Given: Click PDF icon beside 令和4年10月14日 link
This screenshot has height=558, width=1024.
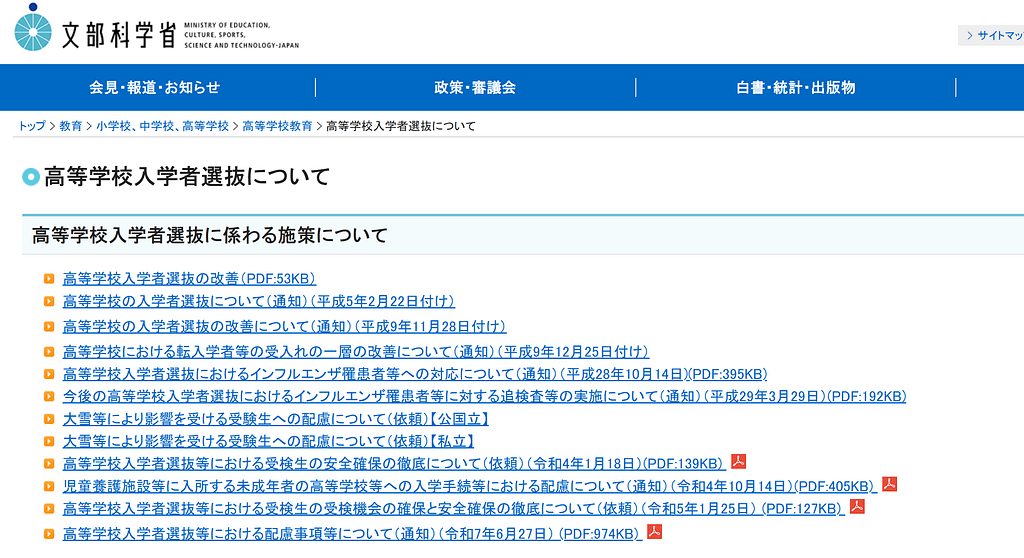Looking at the screenshot, I should (x=889, y=484).
